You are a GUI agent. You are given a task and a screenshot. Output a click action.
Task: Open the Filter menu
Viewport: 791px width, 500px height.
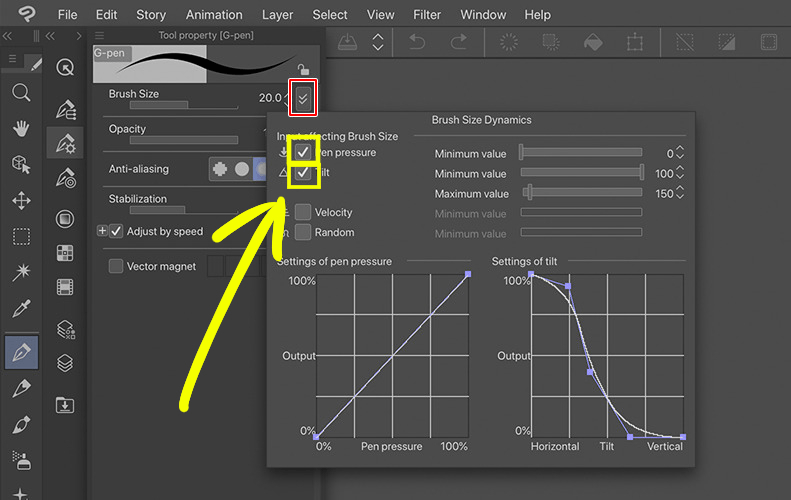pyautogui.click(x=426, y=15)
